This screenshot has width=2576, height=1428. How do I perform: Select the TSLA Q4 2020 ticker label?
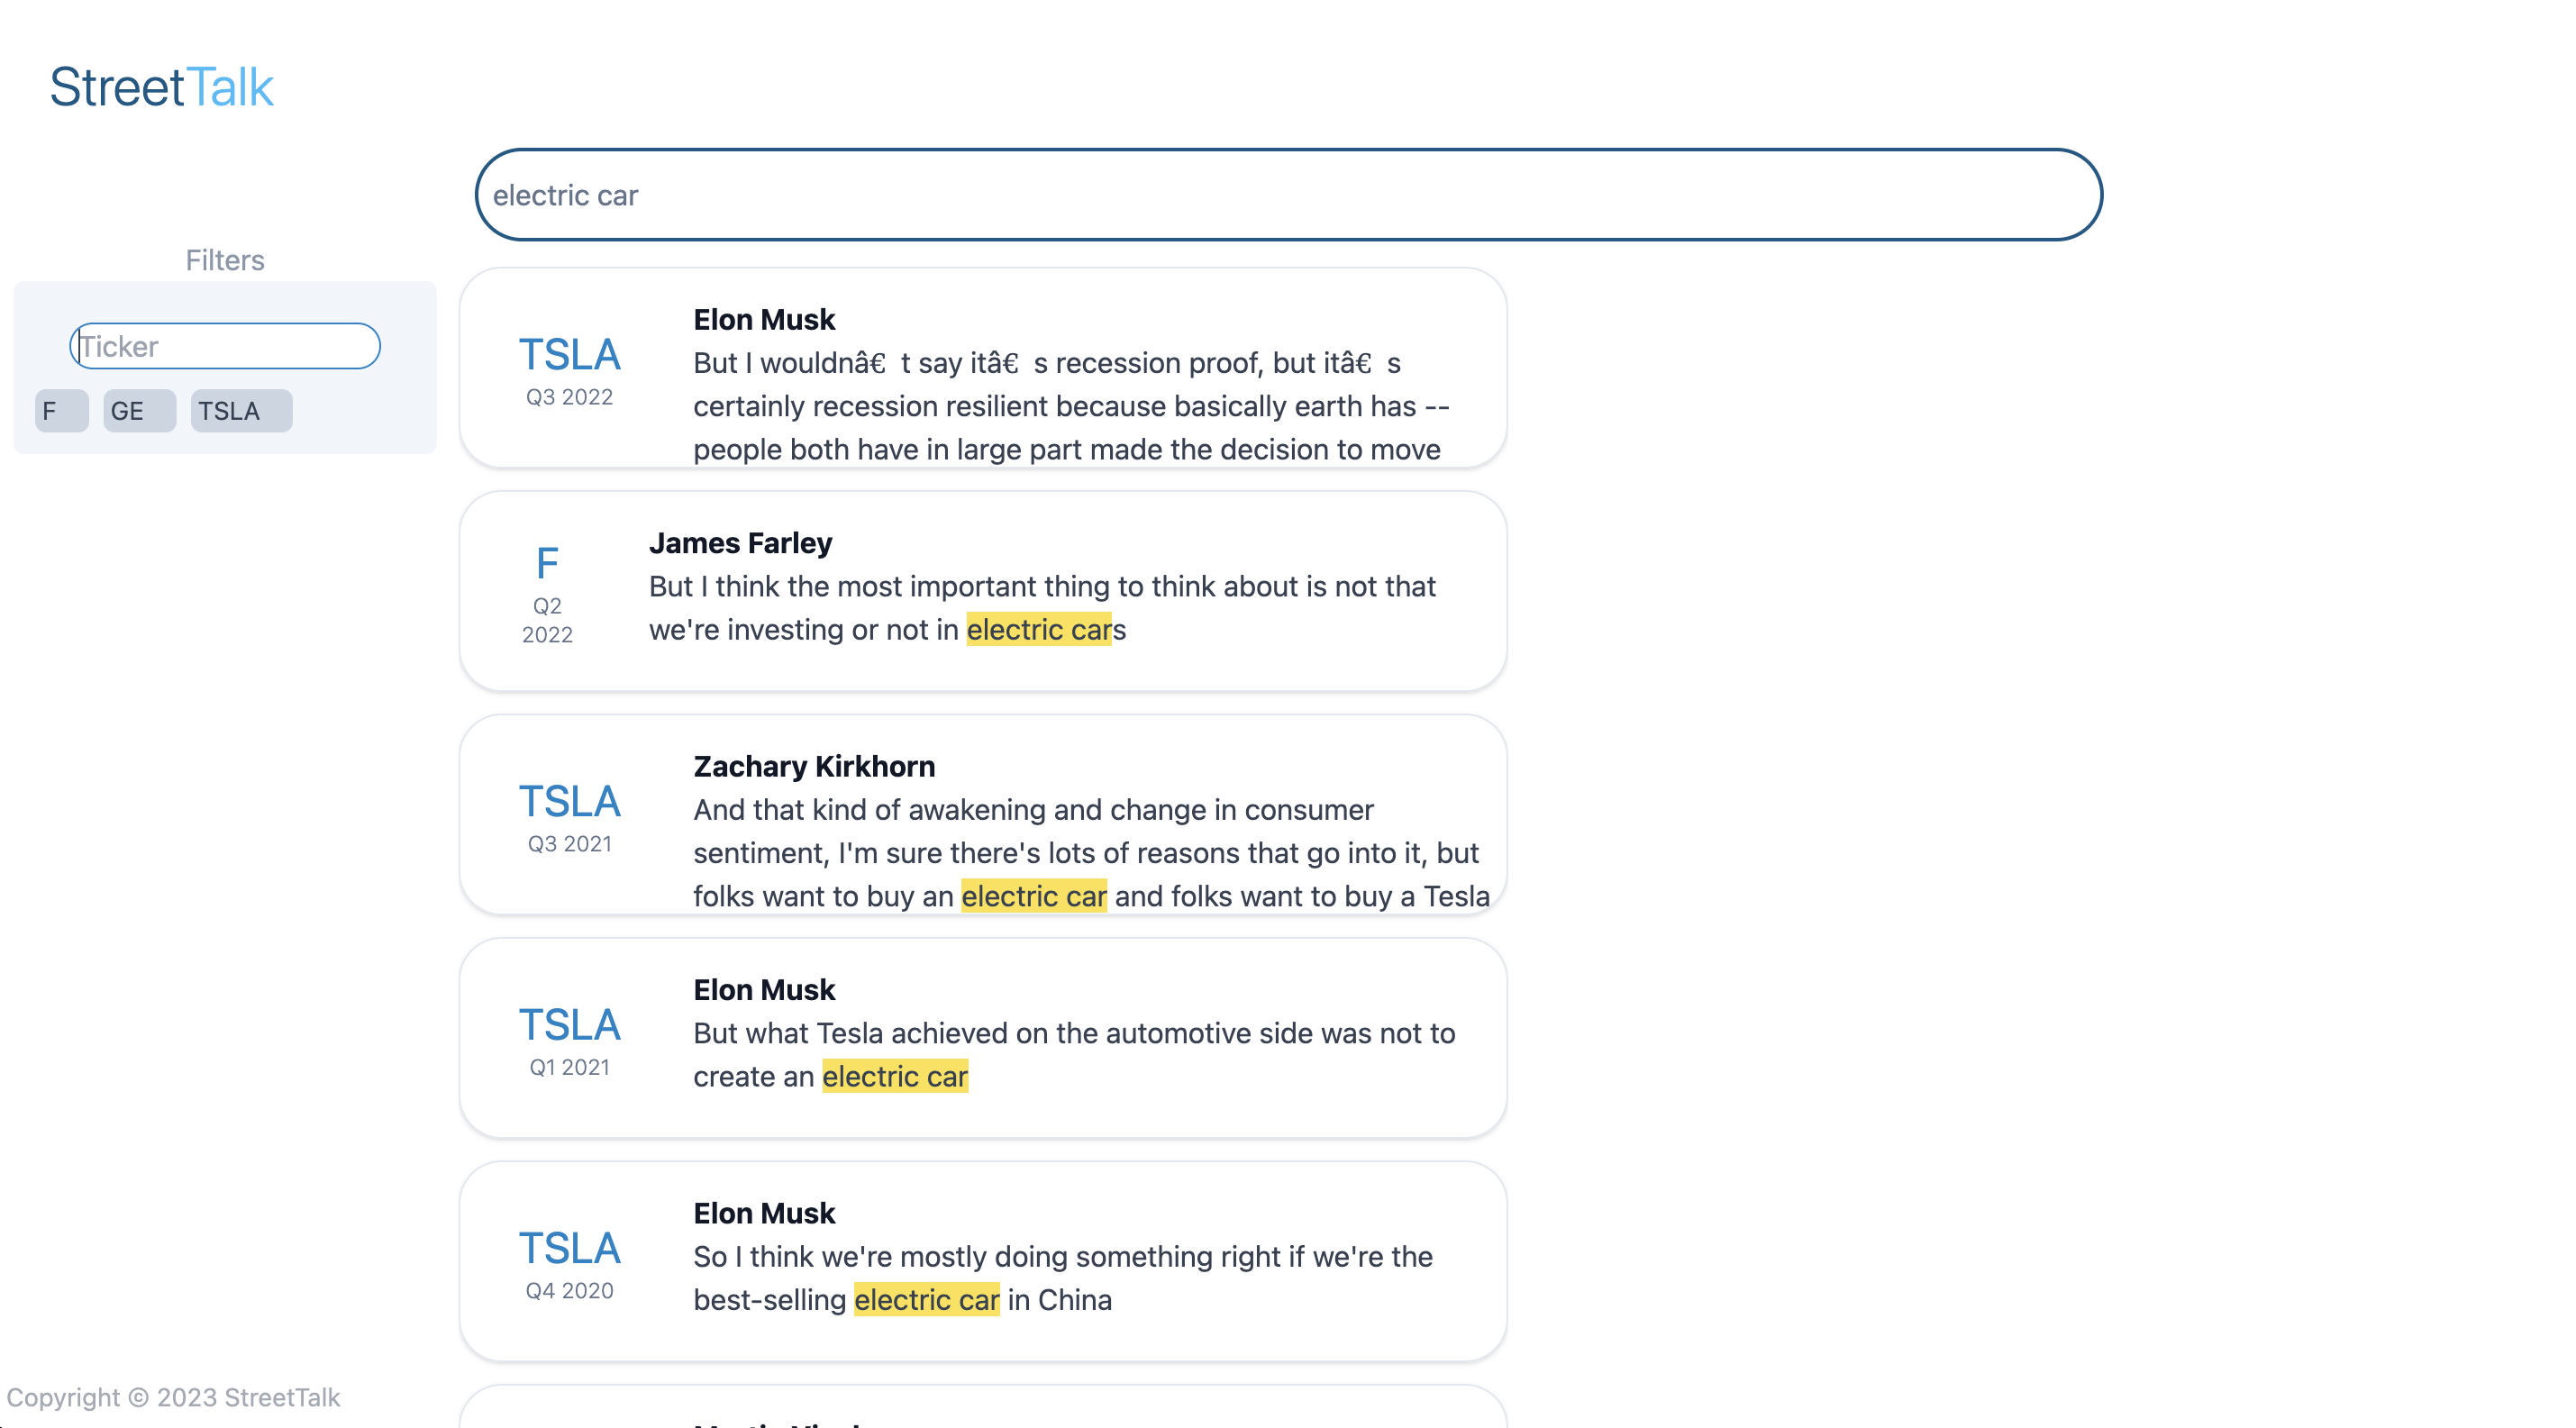click(x=569, y=1249)
